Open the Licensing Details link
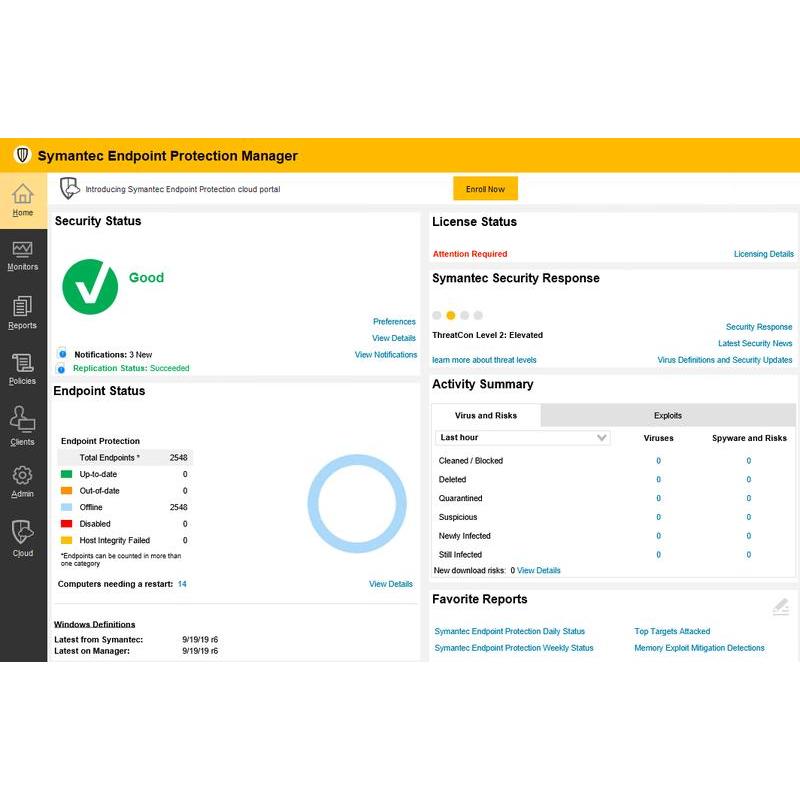Image resolution: width=800 pixels, height=800 pixels. 763,254
